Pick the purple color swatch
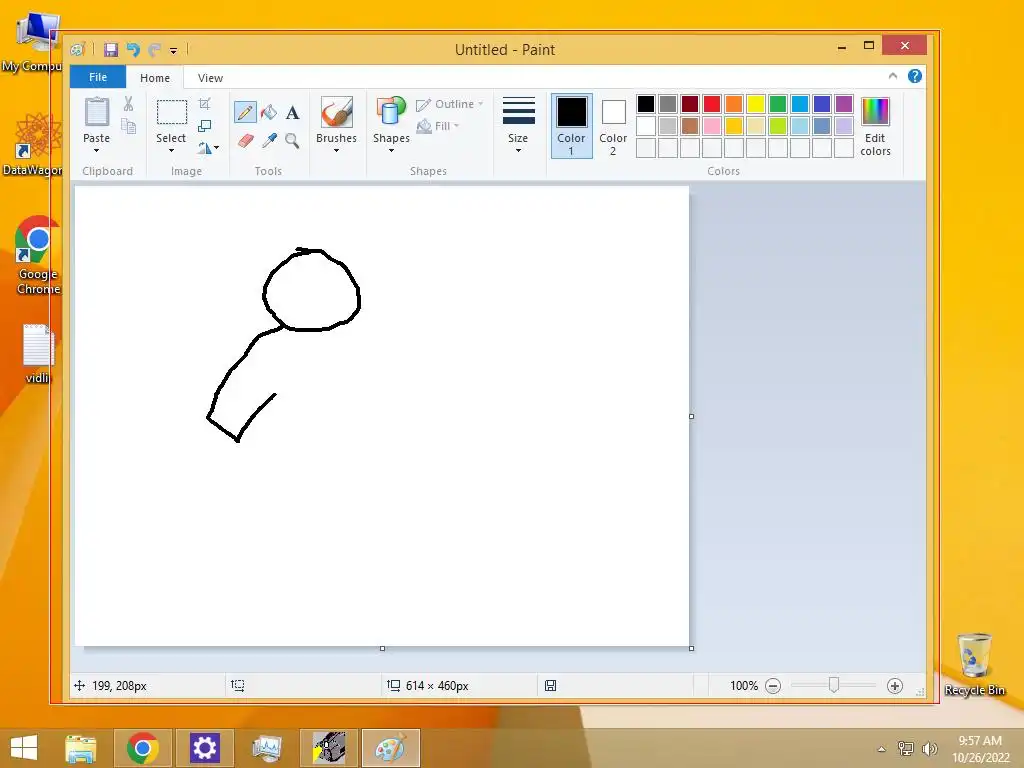Image resolution: width=1024 pixels, height=768 pixels. tap(844, 104)
